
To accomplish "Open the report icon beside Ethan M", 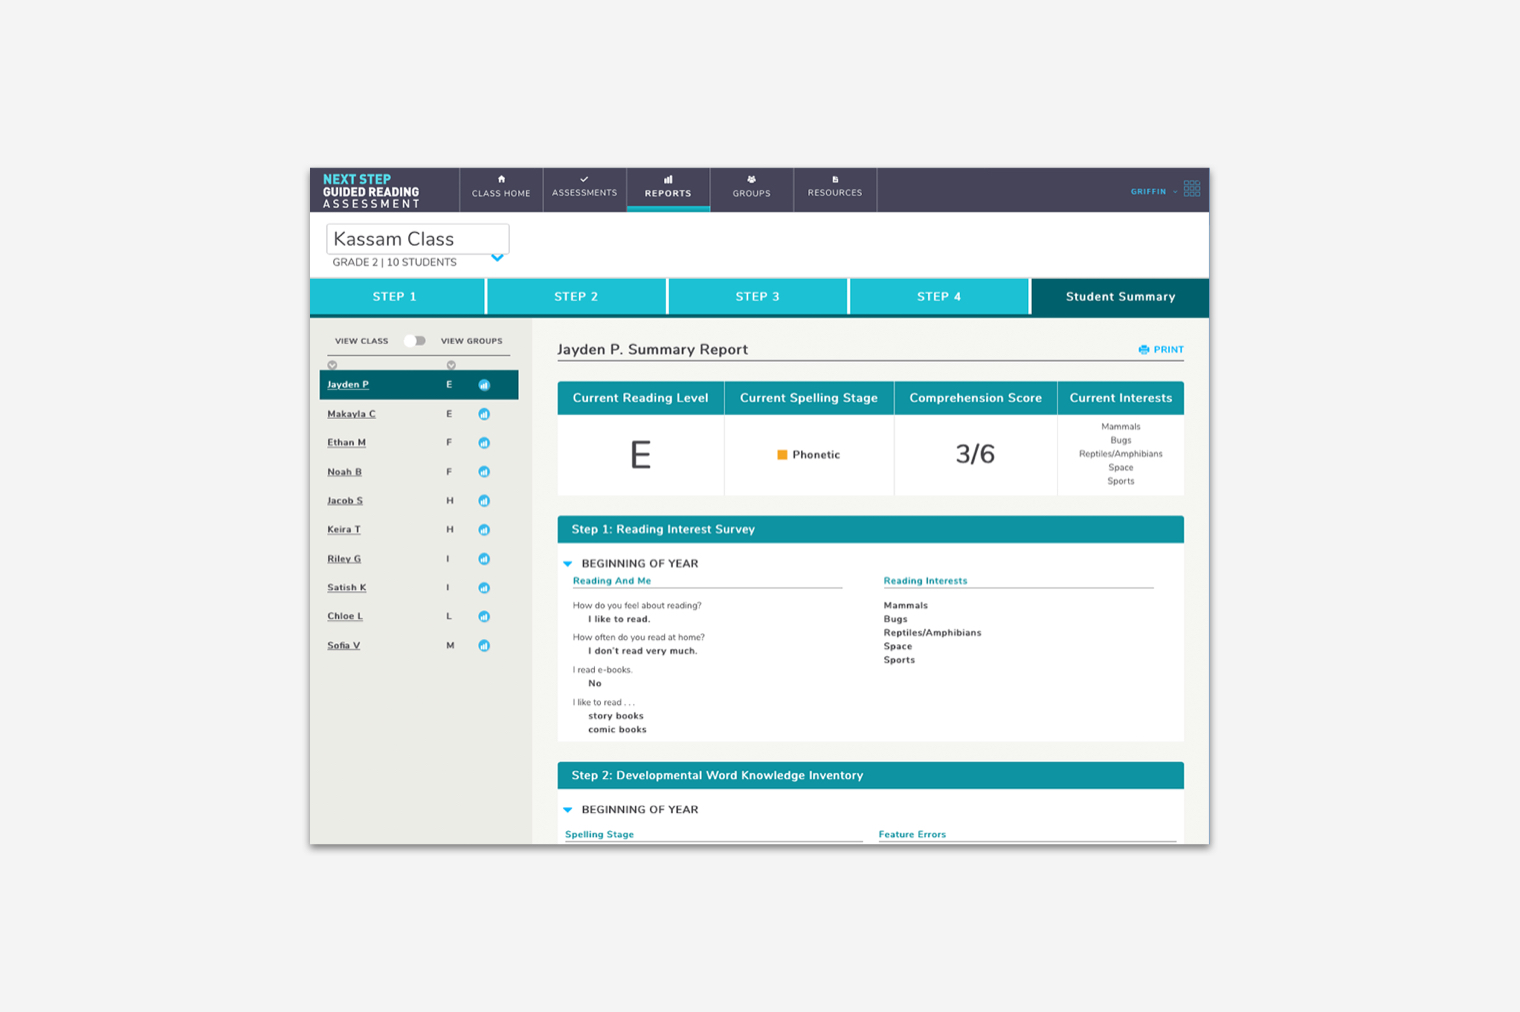I will click(x=484, y=443).
